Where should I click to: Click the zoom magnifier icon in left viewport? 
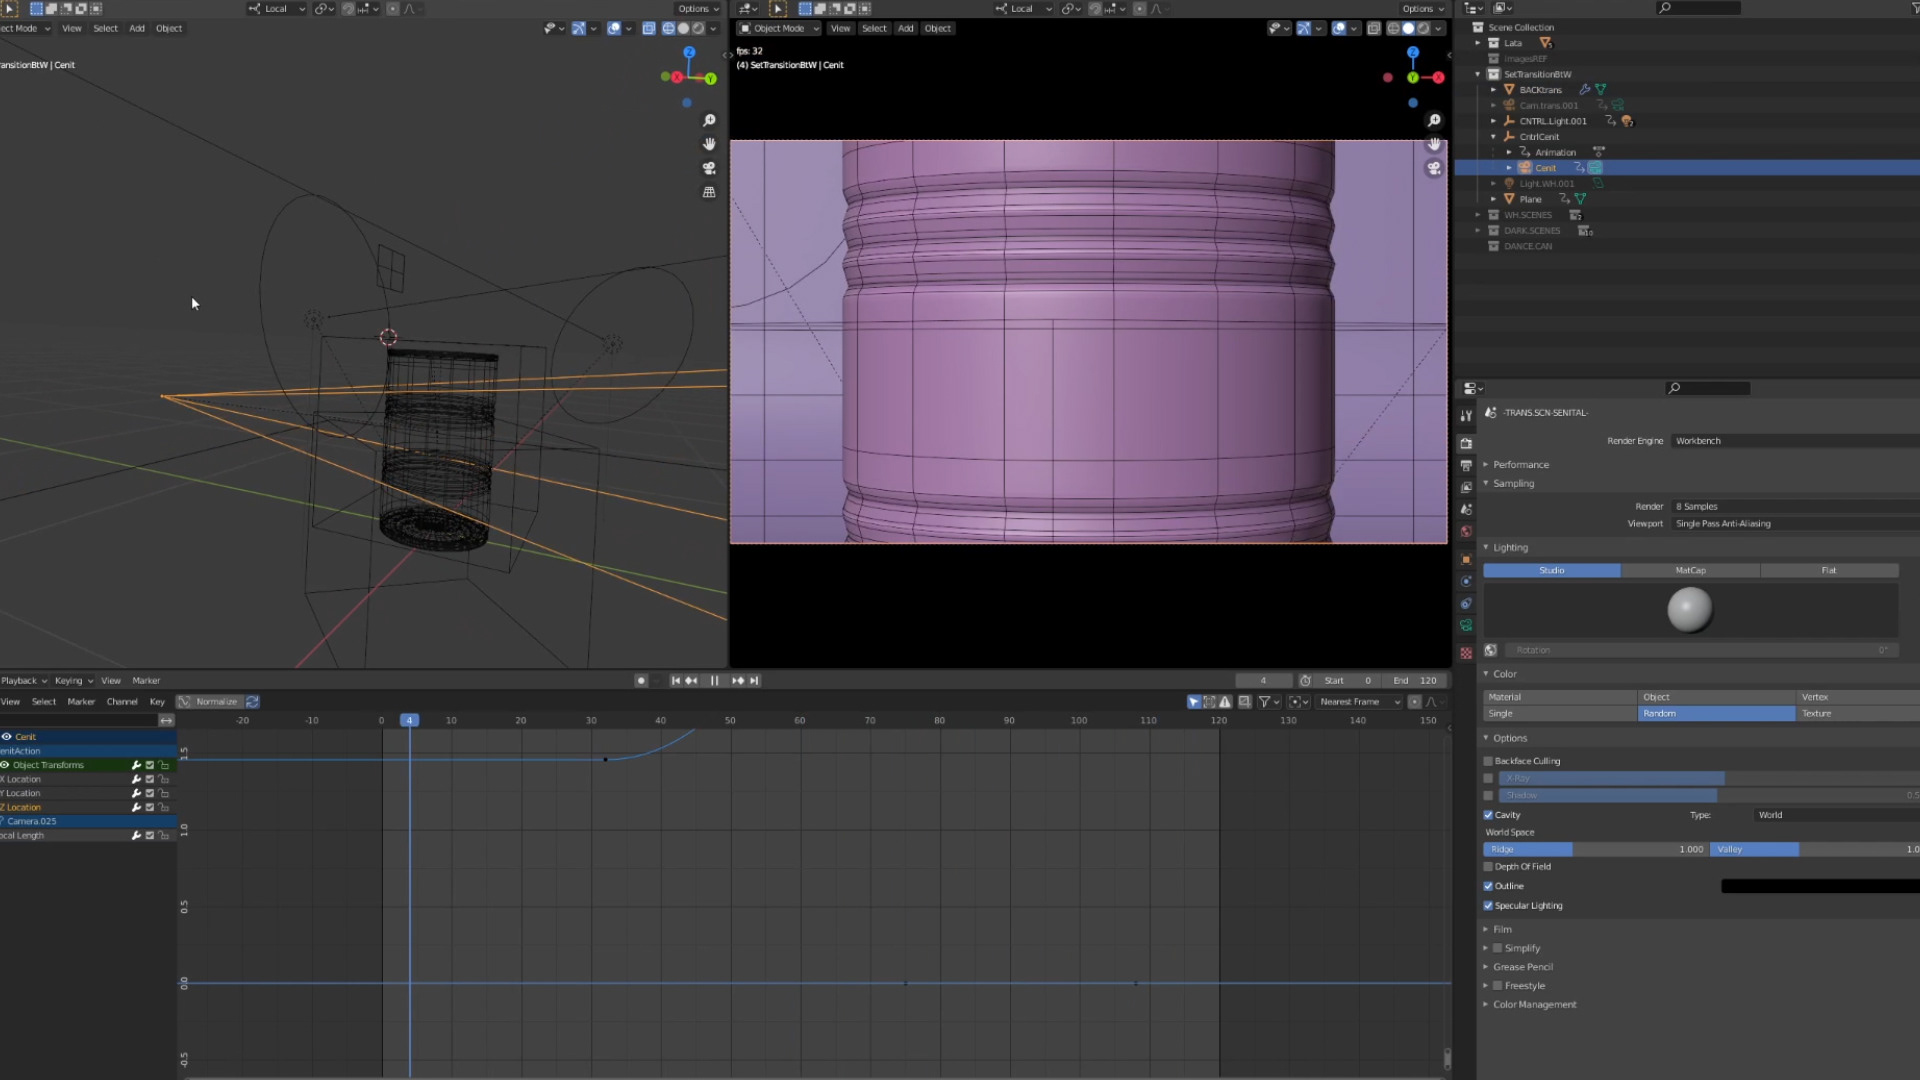click(x=709, y=120)
